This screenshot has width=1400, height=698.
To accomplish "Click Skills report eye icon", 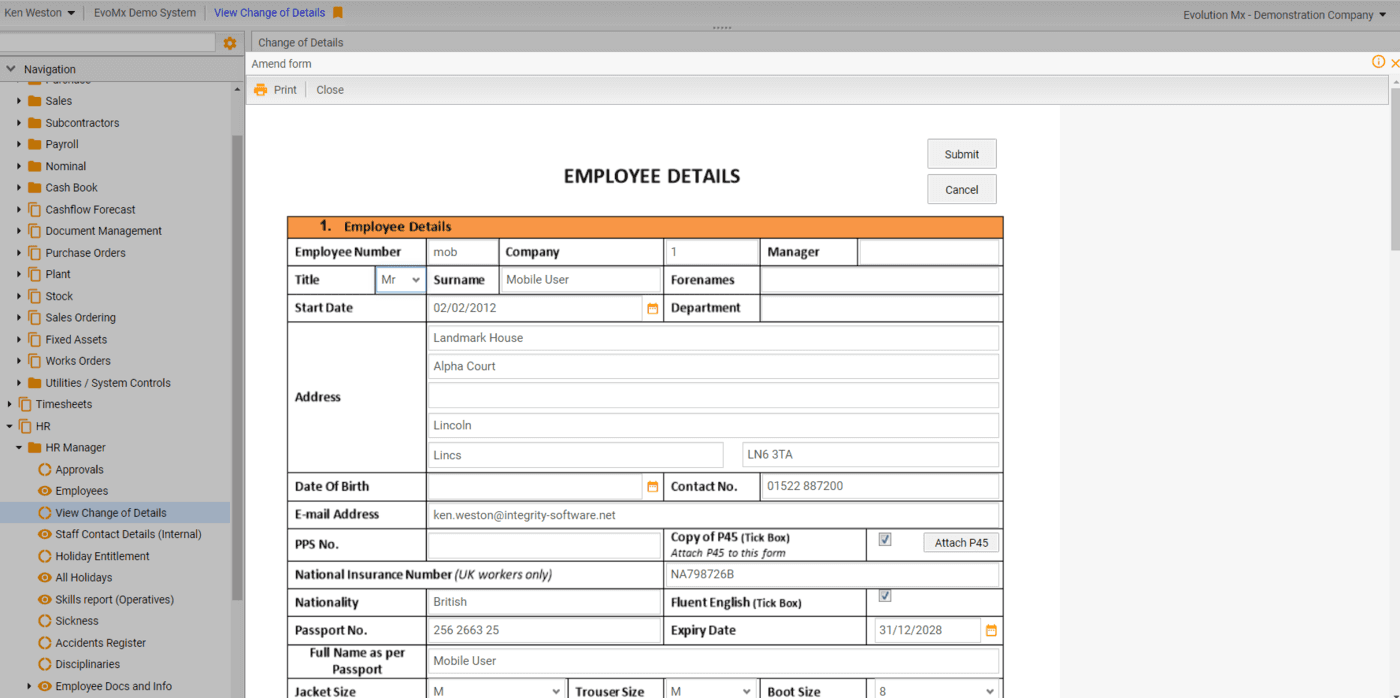I will pyautogui.click(x=44, y=600).
